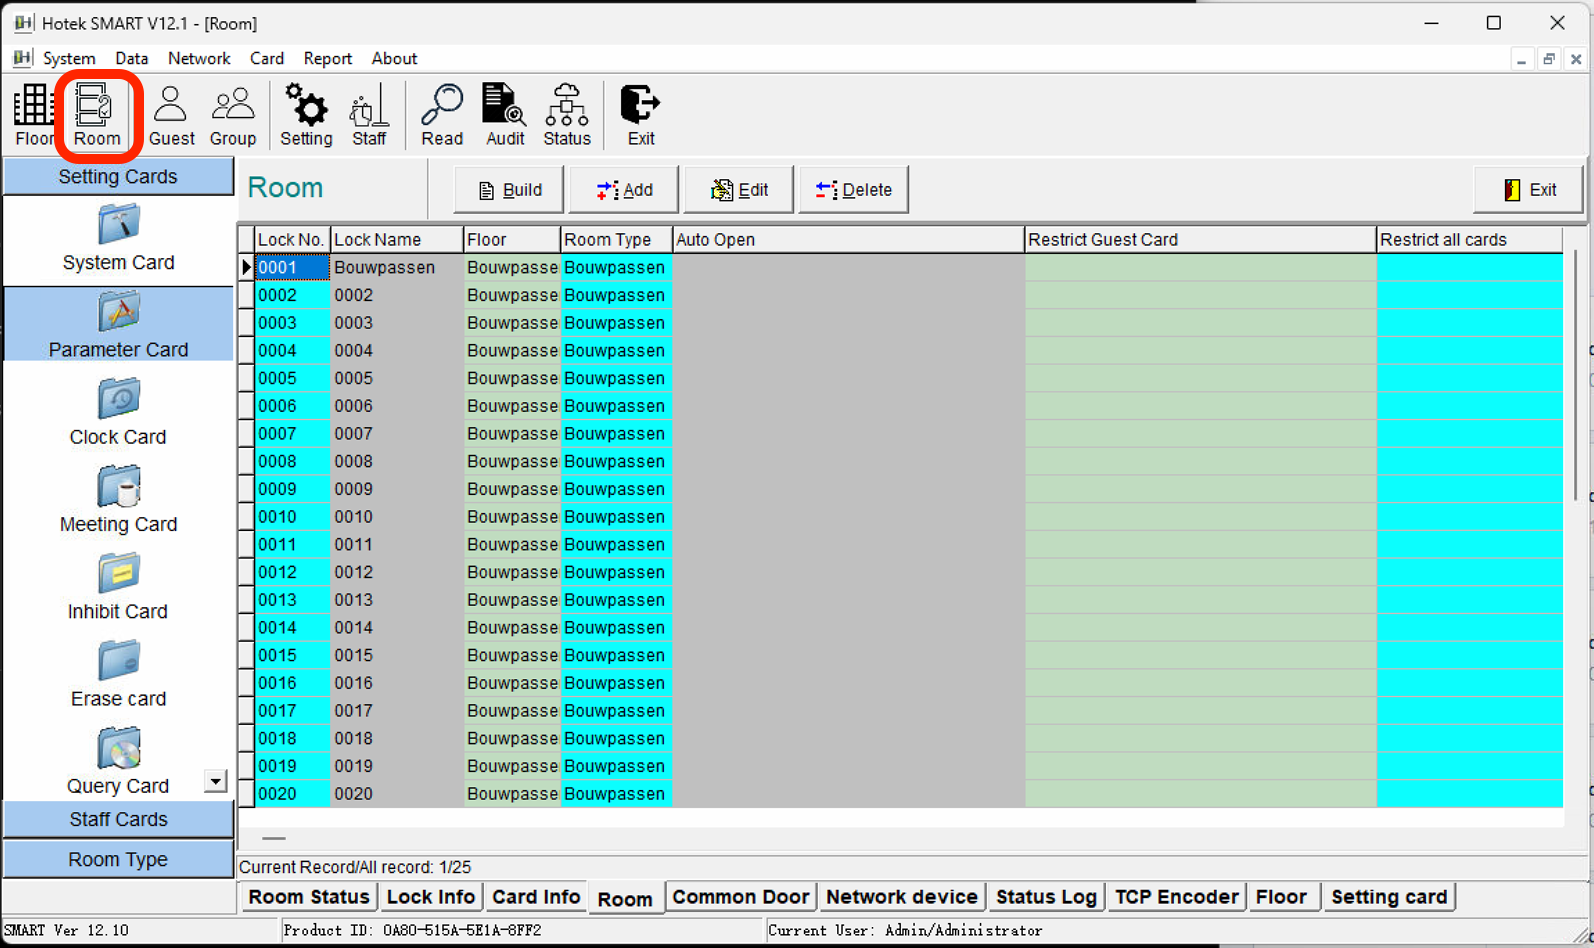1594x948 pixels.
Task: Select lock number 0001 cell
Action: [292, 268]
